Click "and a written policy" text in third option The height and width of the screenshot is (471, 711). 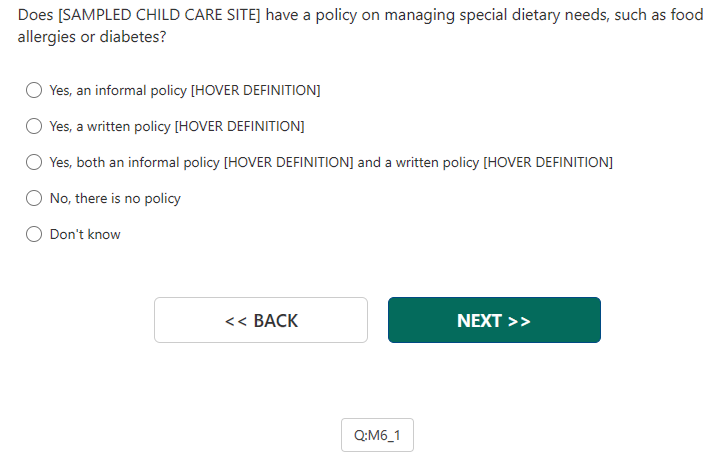click(x=418, y=162)
